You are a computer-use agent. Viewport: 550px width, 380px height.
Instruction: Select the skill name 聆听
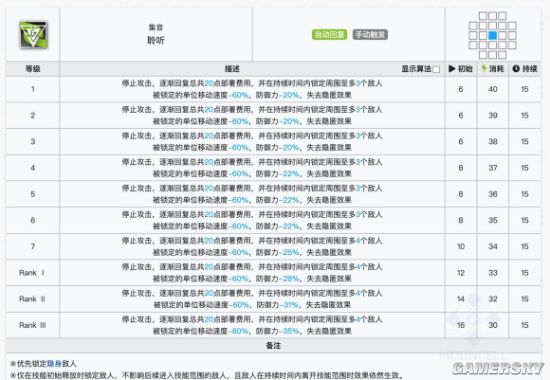pos(156,40)
